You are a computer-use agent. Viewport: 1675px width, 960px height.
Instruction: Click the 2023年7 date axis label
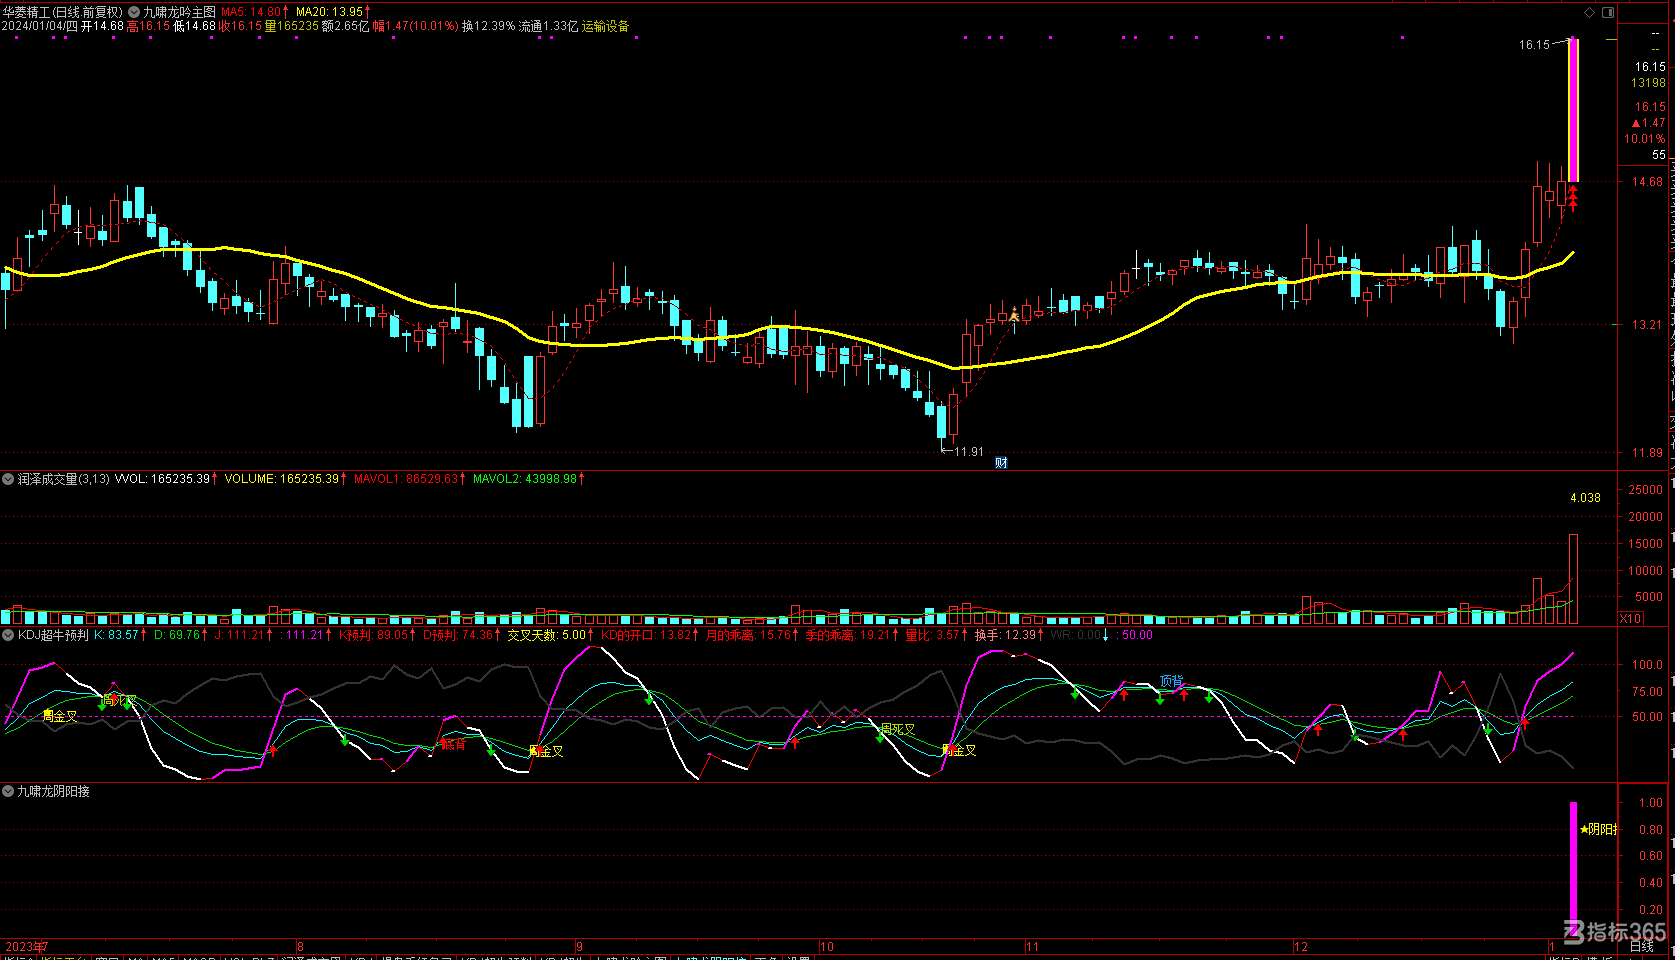[26, 946]
